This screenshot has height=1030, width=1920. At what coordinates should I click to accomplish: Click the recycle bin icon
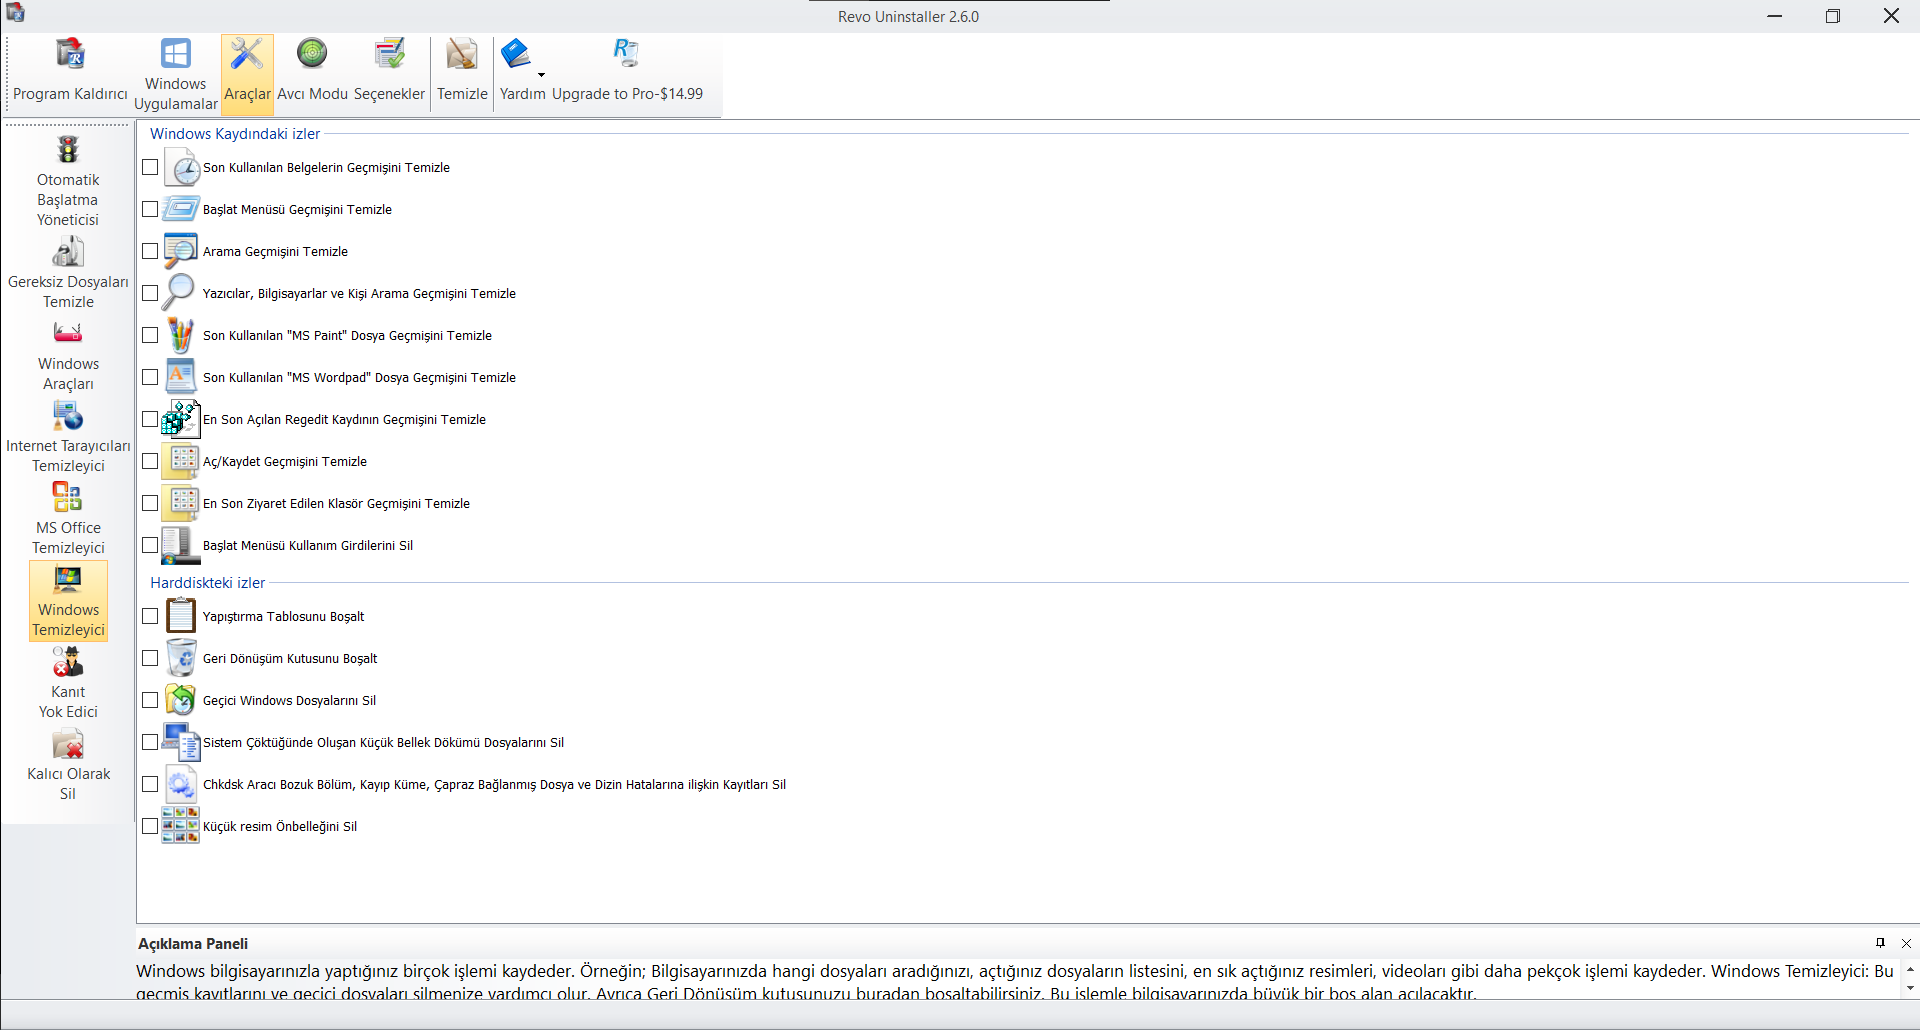point(181,658)
